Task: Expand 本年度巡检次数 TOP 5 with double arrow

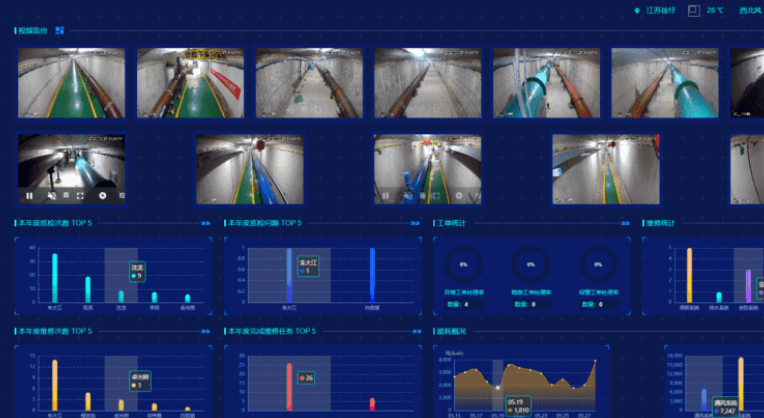Action: pyautogui.click(x=206, y=223)
